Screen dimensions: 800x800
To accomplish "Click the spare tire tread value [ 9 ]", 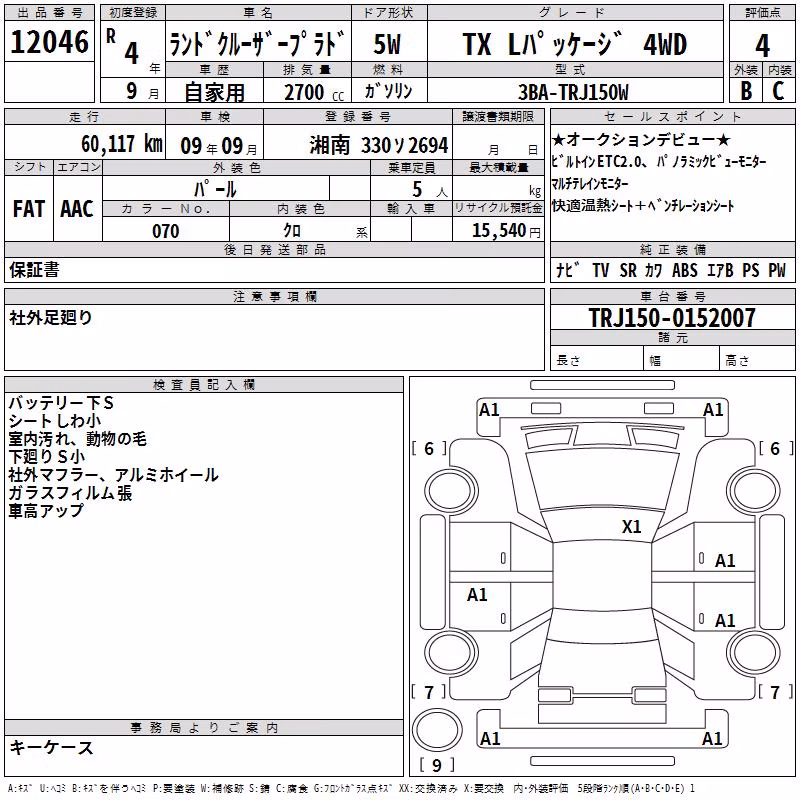I will (x=437, y=765).
